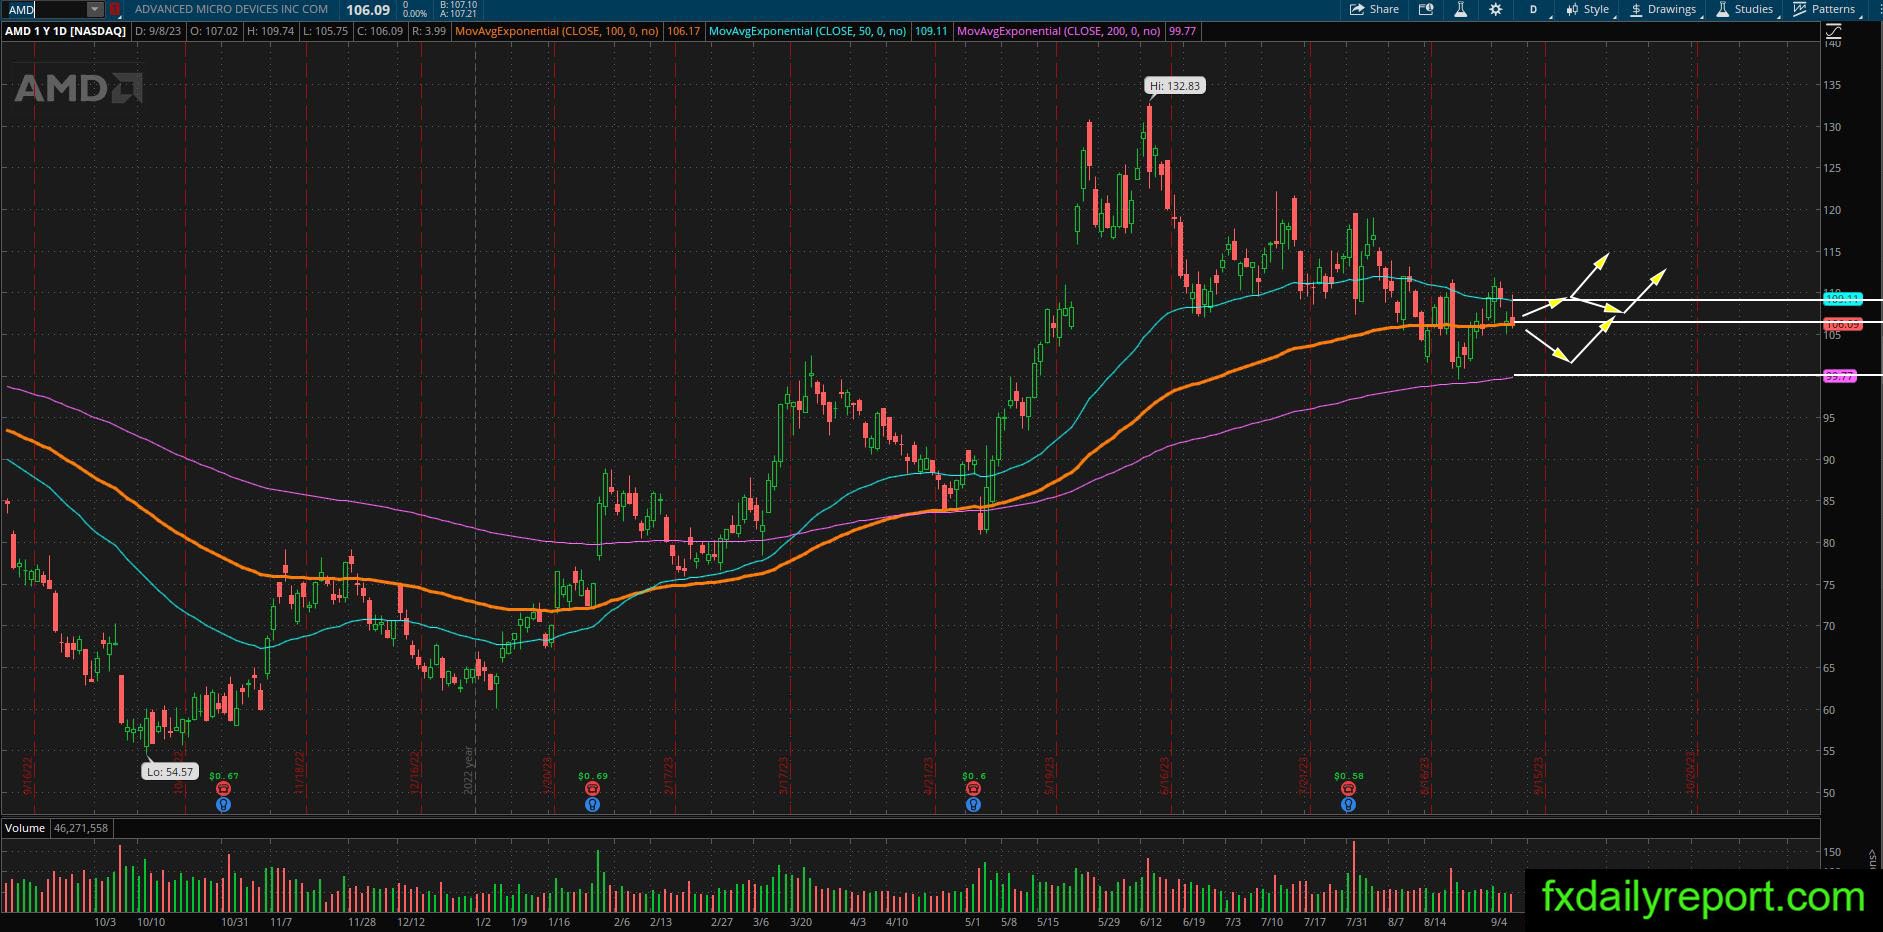
Task: Click the Lo: 54.57 price bubble
Action: pos(169,772)
